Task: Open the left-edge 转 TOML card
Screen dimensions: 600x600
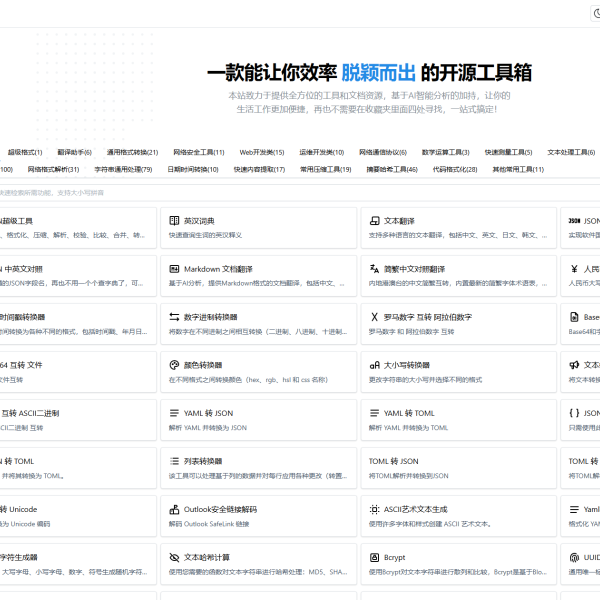Action: pyautogui.click(x=78, y=468)
